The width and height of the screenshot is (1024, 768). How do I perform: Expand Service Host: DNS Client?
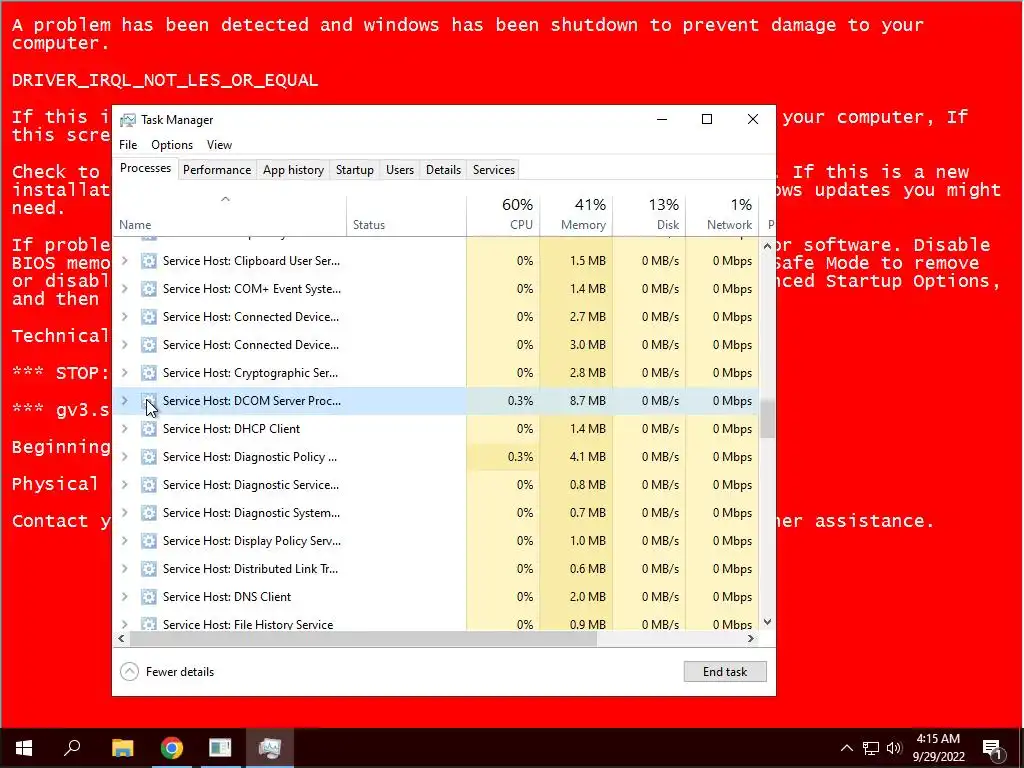pyautogui.click(x=125, y=597)
